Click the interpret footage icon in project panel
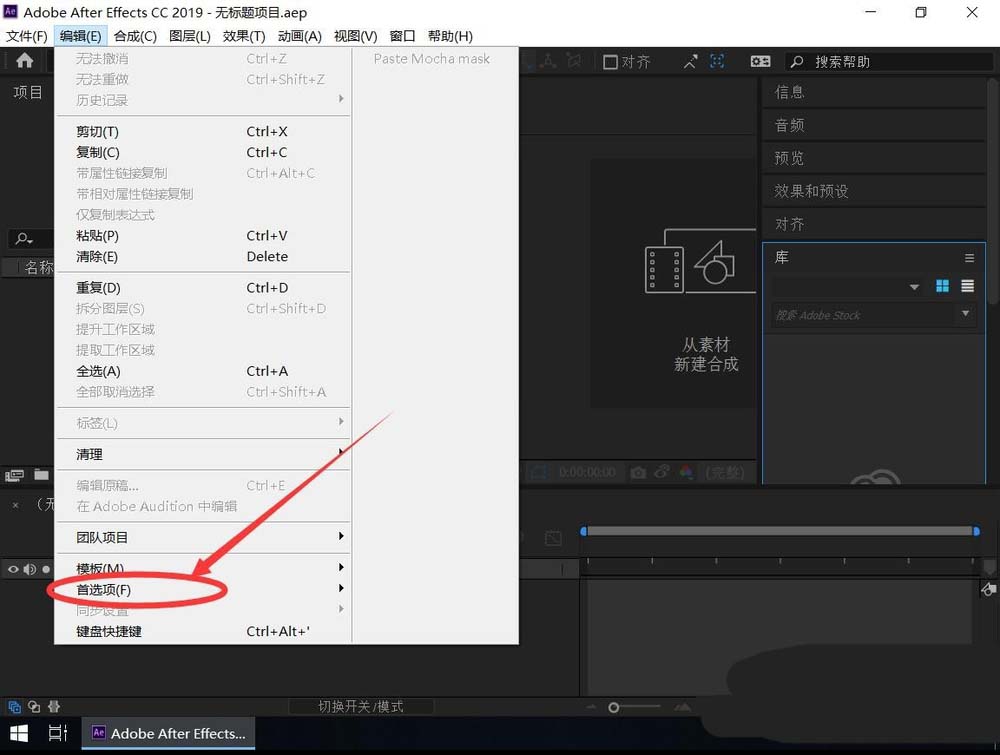The height and width of the screenshot is (755, 1000). tap(14, 474)
